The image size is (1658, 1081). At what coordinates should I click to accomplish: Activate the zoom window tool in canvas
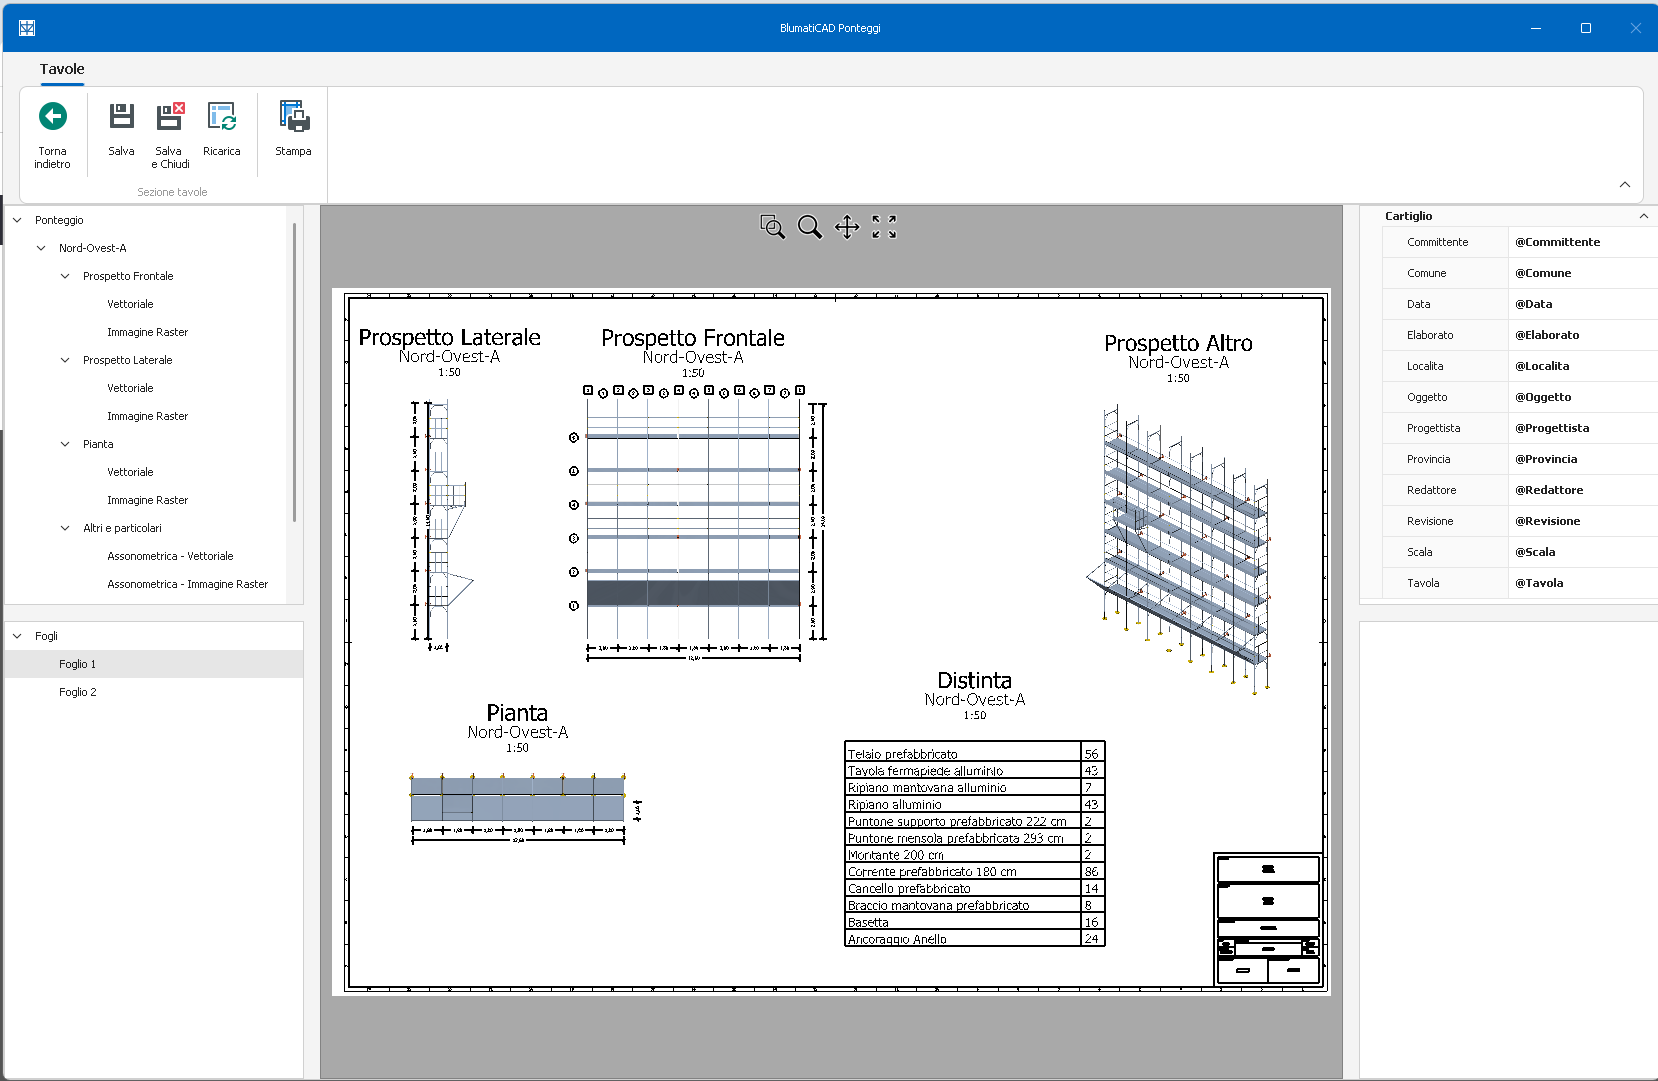pos(772,227)
